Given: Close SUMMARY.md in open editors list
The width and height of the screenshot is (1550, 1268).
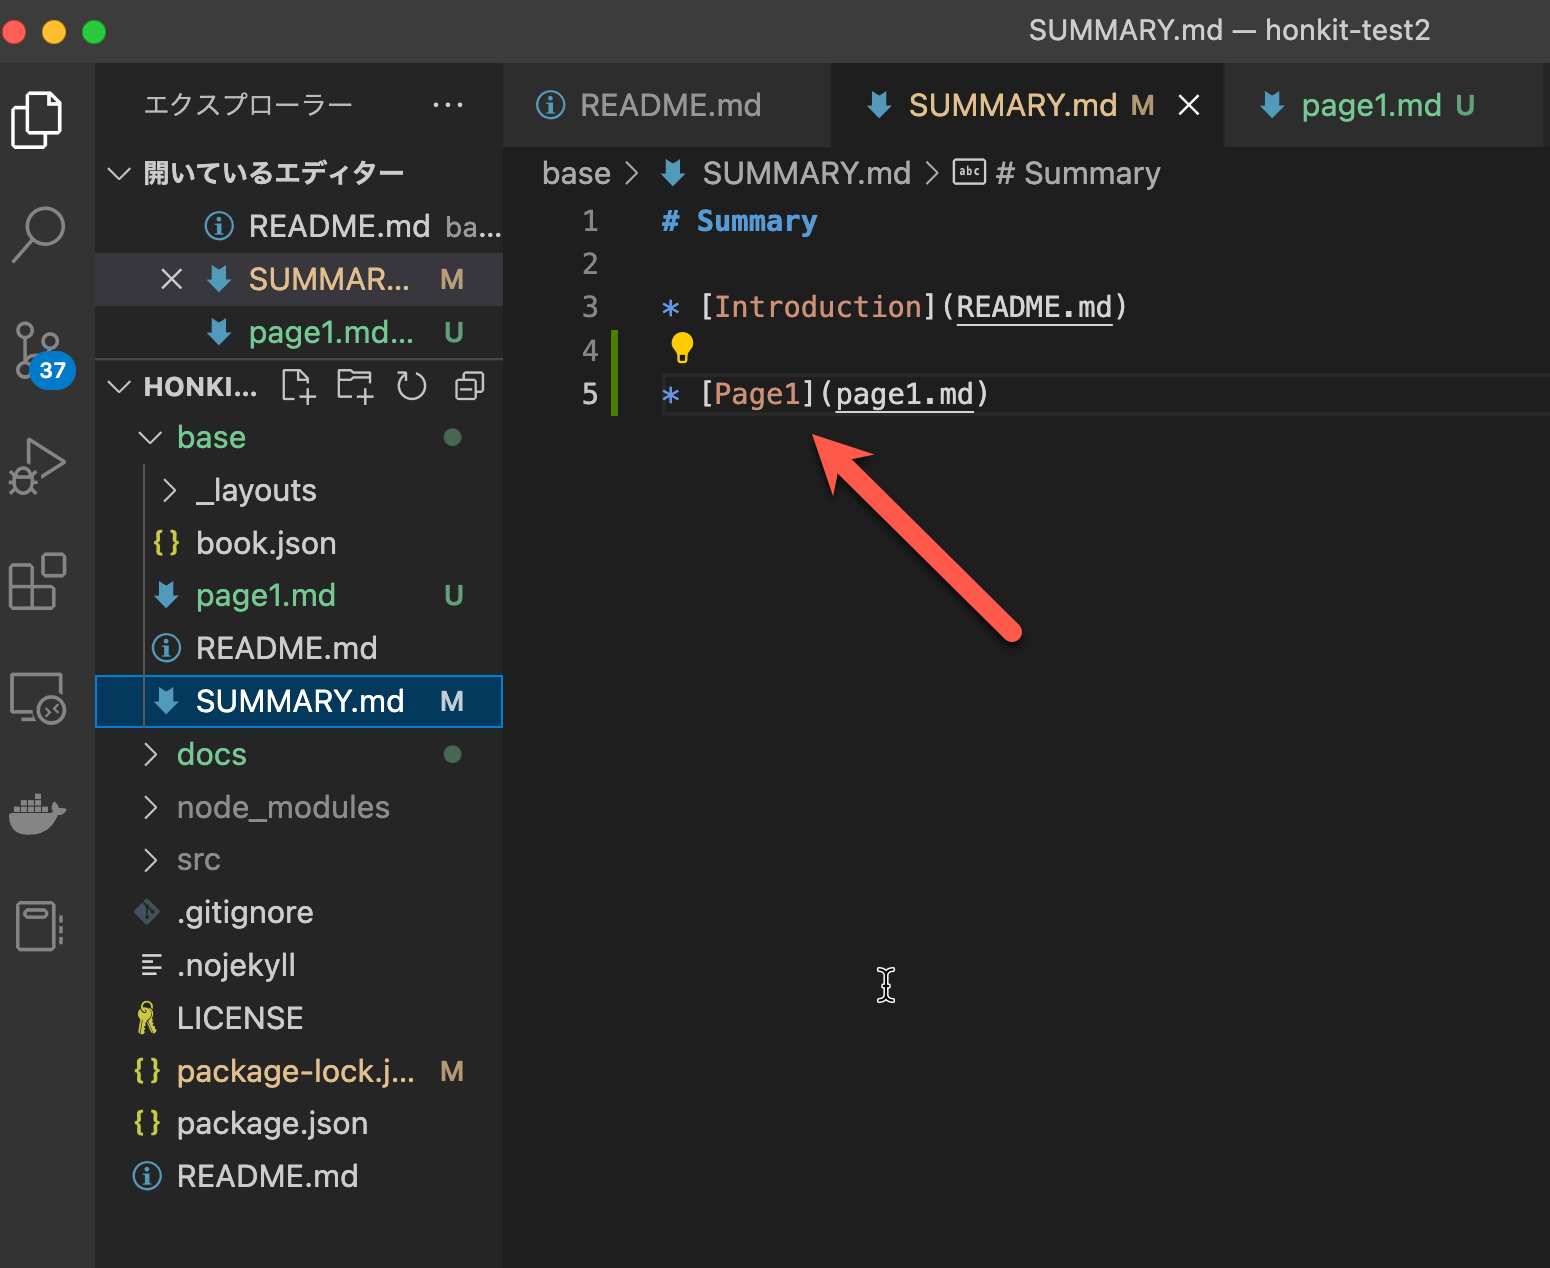Looking at the screenshot, I should [172, 279].
